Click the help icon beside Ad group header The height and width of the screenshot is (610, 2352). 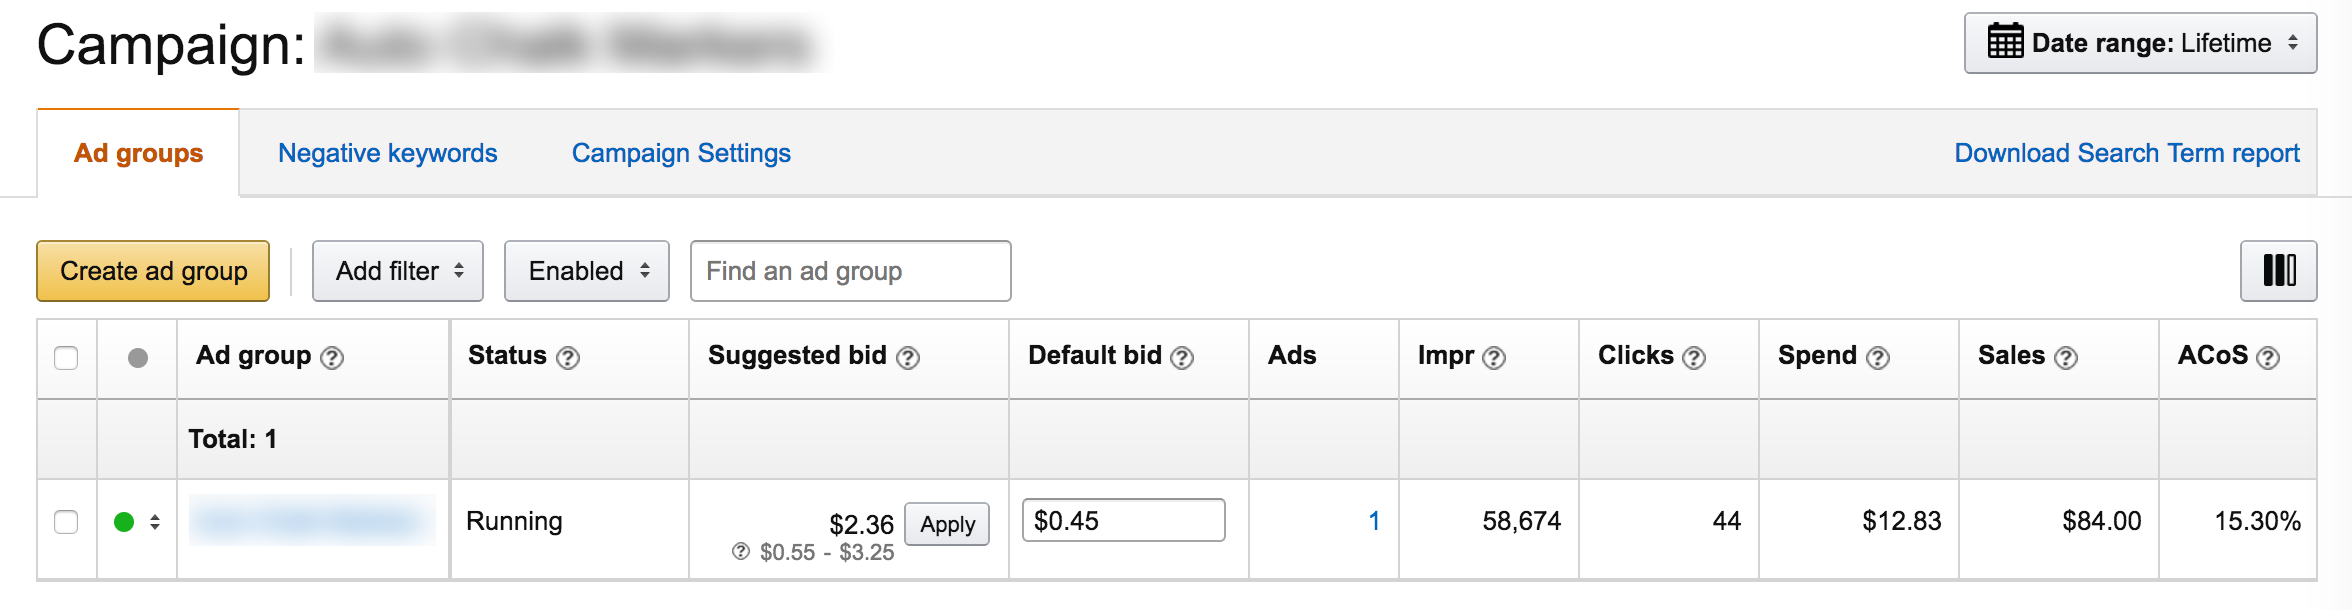pos(332,357)
